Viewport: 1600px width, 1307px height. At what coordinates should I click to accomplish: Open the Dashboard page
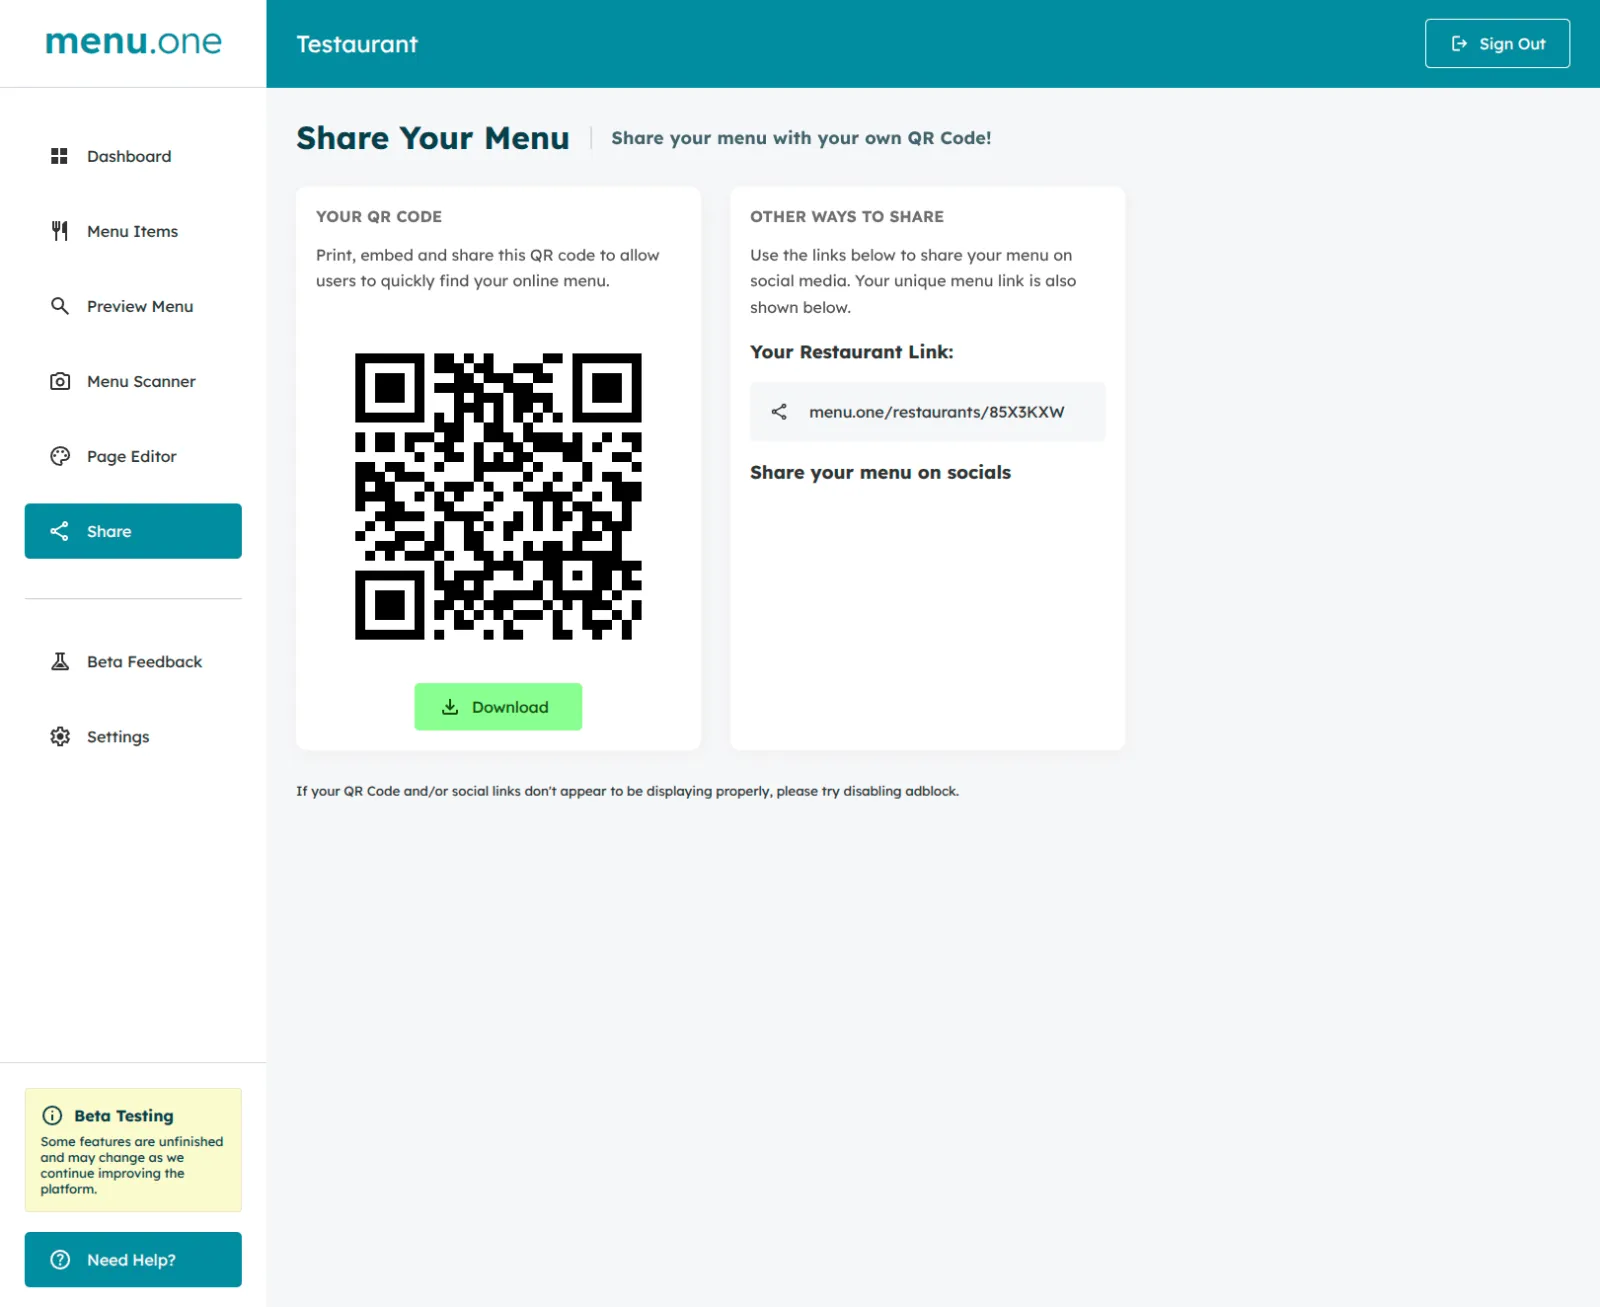tap(133, 156)
